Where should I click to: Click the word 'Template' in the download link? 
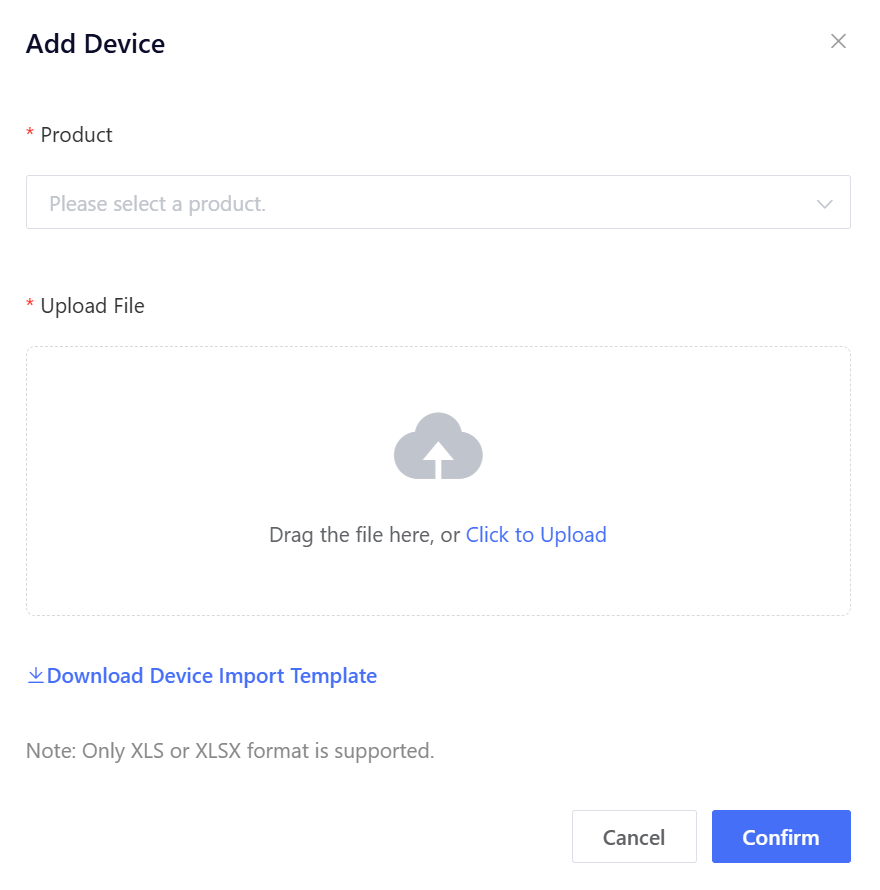coord(333,676)
